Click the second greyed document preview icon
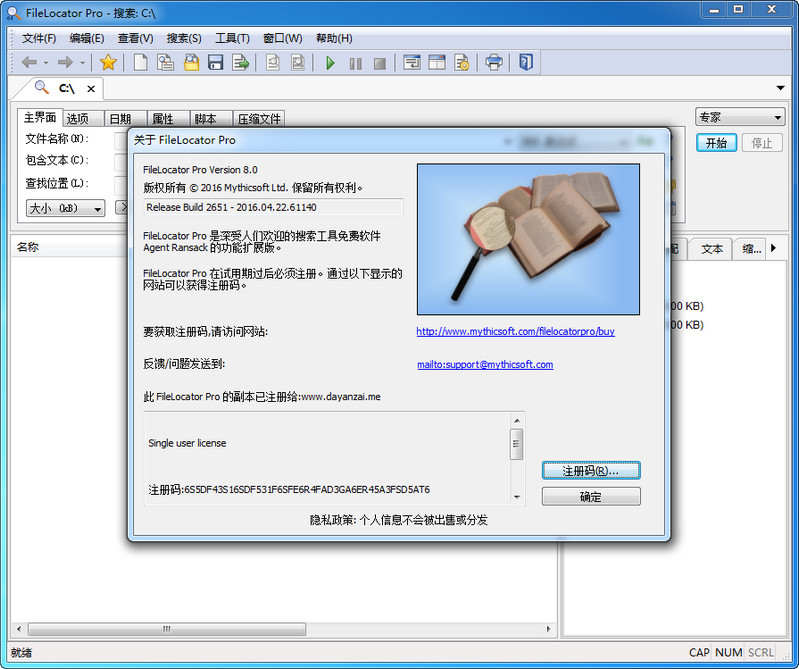The height and width of the screenshot is (669, 799). pos(298,63)
